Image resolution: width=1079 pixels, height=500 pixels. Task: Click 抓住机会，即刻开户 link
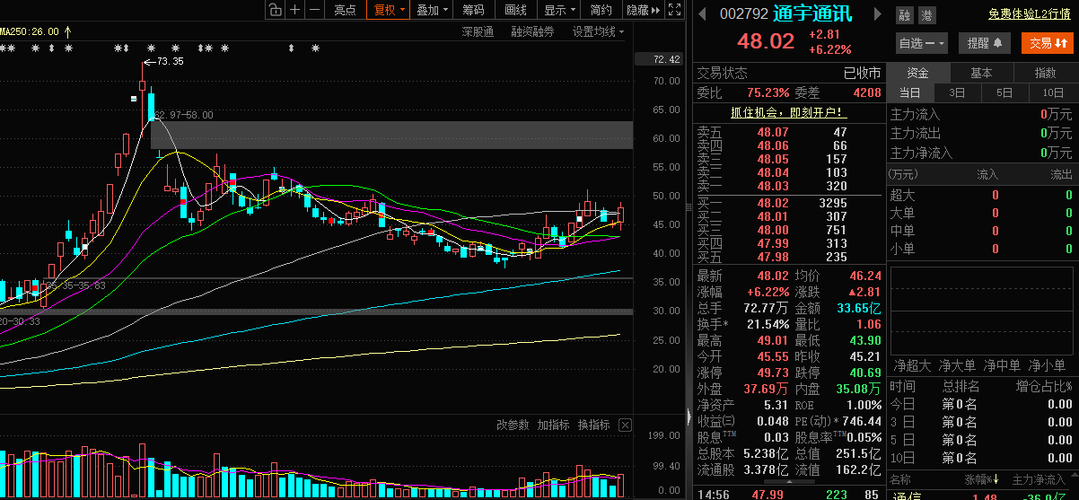click(x=789, y=112)
